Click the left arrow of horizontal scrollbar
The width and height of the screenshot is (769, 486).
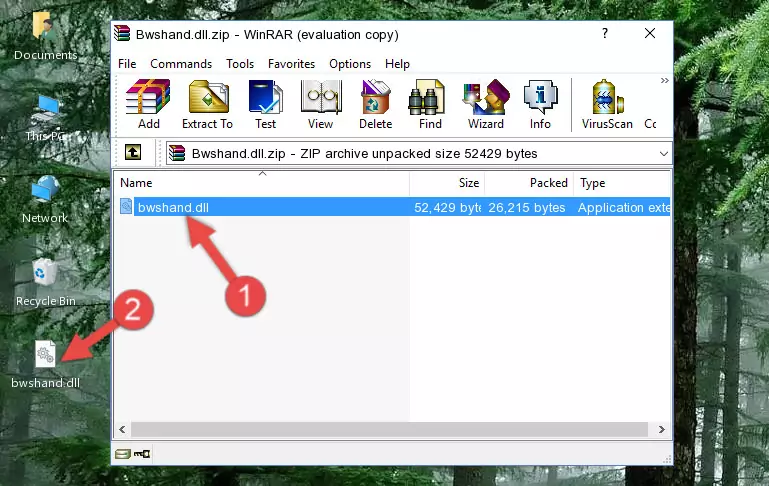pos(122,430)
